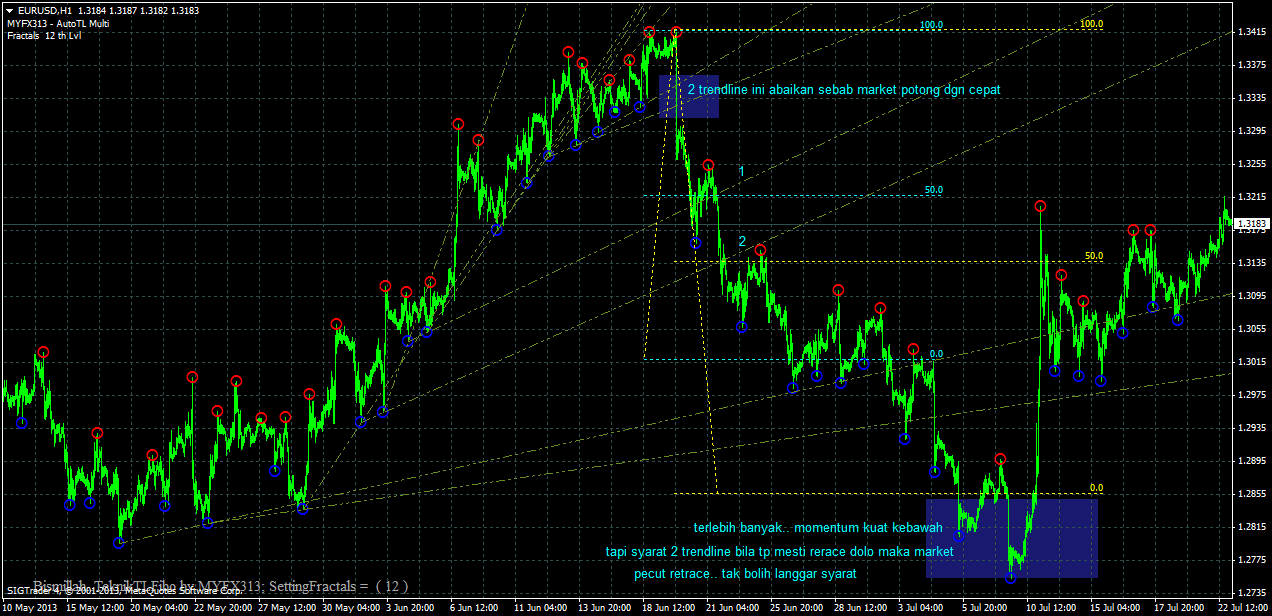The height and width of the screenshot is (616, 1272).
Task: Click the 1.3335 price axis label
Action: [x=1253, y=98]
